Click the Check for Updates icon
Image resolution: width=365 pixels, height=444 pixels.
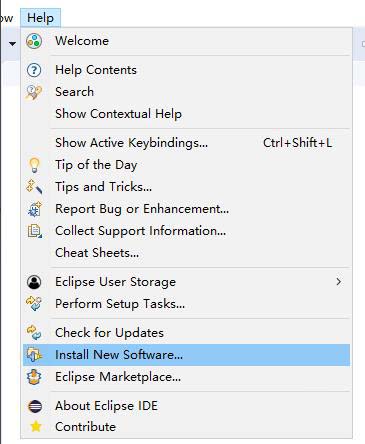(x=34, y=333)
